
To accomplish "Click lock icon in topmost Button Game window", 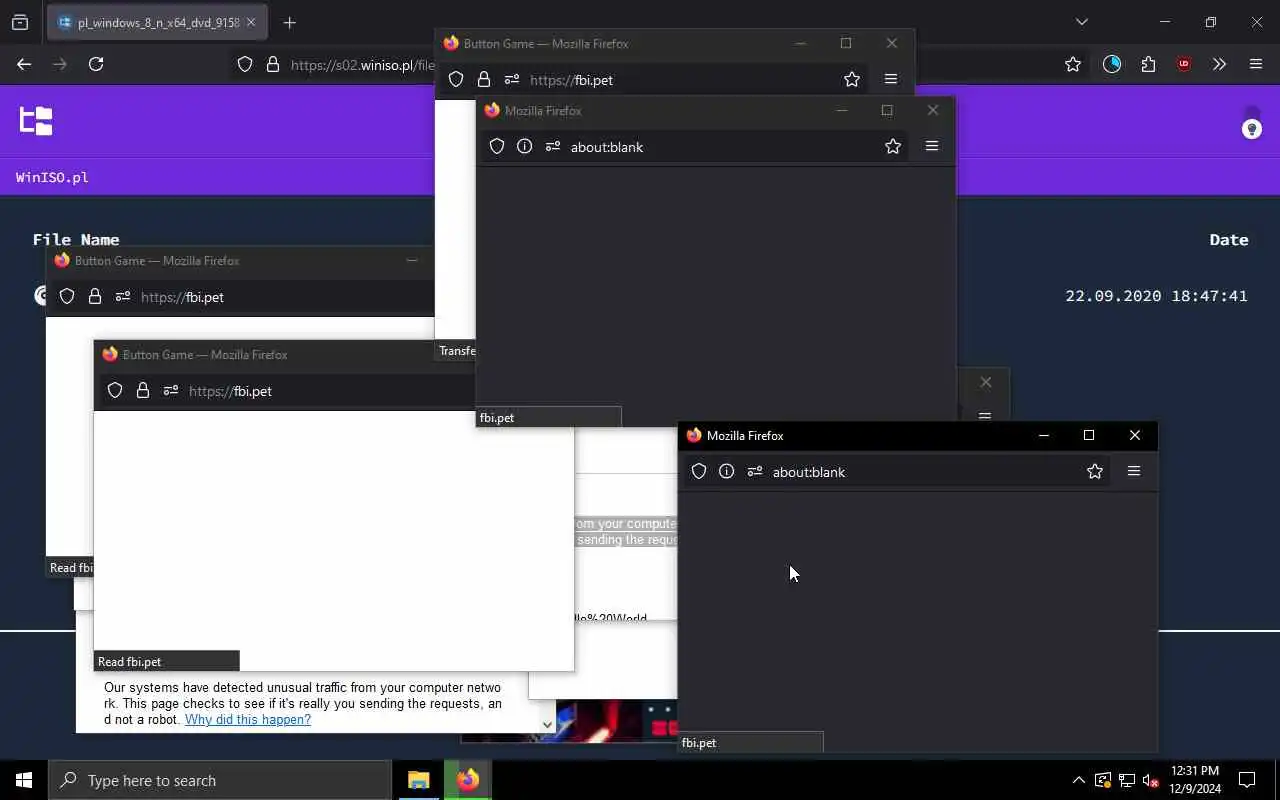I will point(484,79).
